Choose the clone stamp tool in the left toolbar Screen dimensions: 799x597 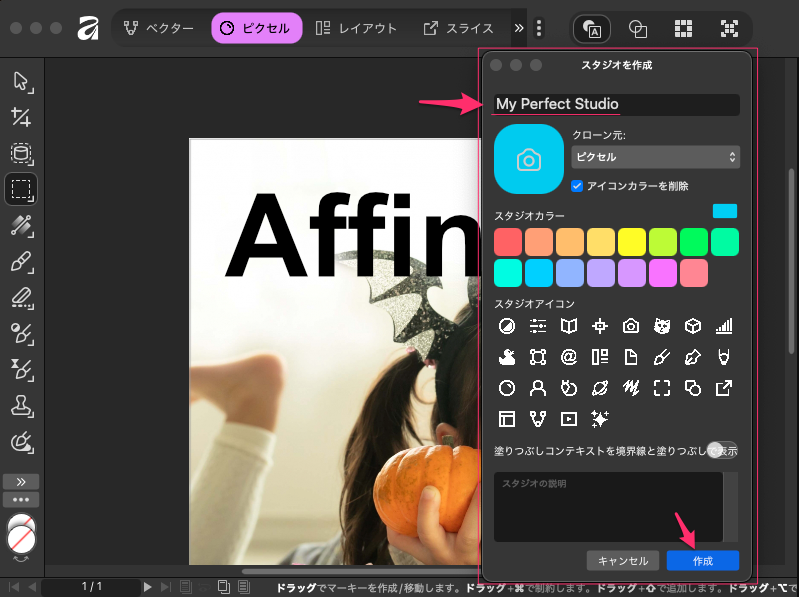[21, 405]
